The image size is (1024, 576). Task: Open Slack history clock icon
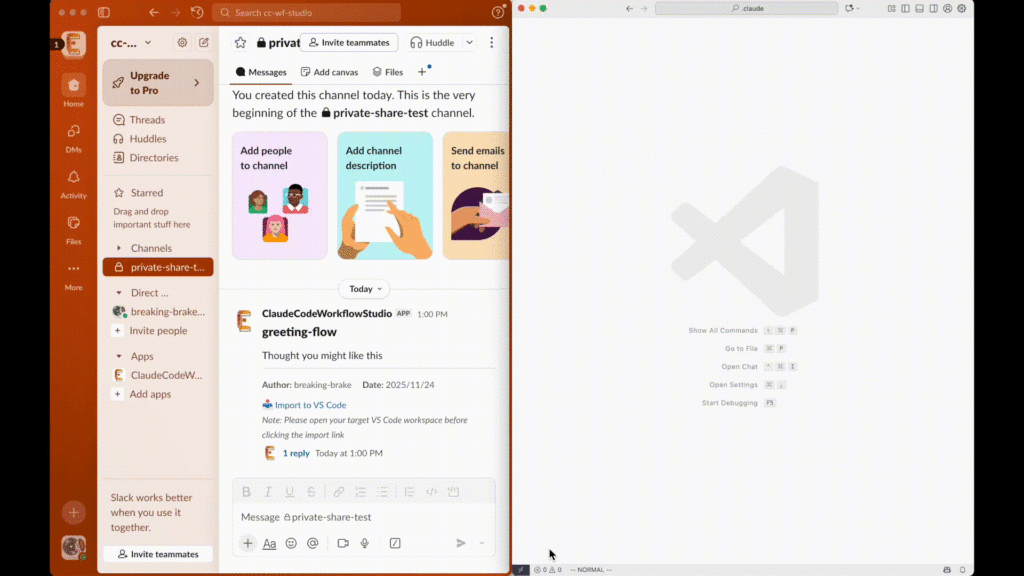point(197,12)
